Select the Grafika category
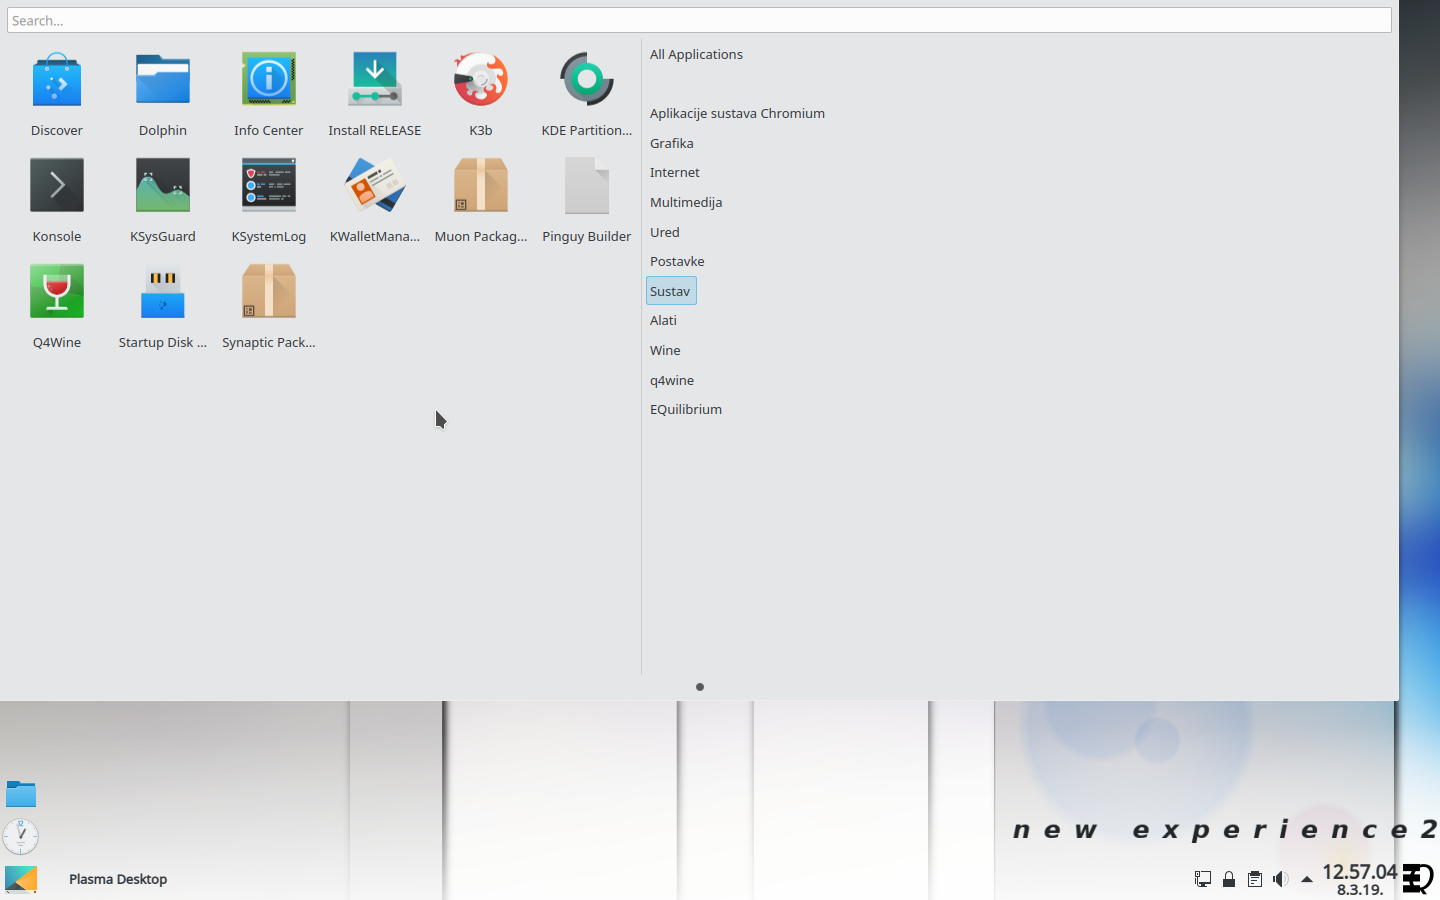The image size is (1440, 900). coord(671,143)
